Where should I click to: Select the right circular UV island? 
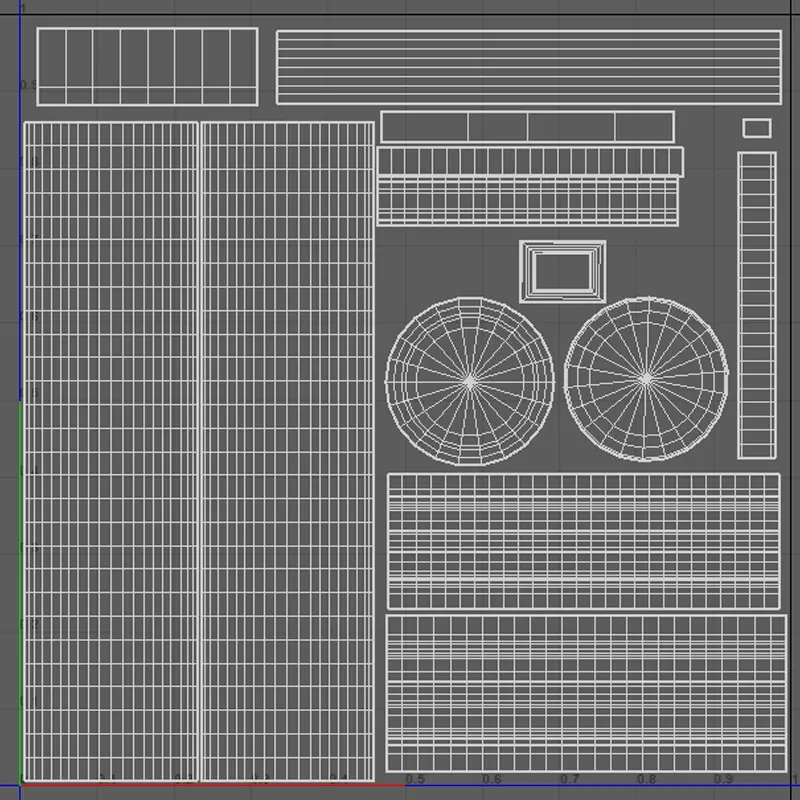tap(646, 379)
